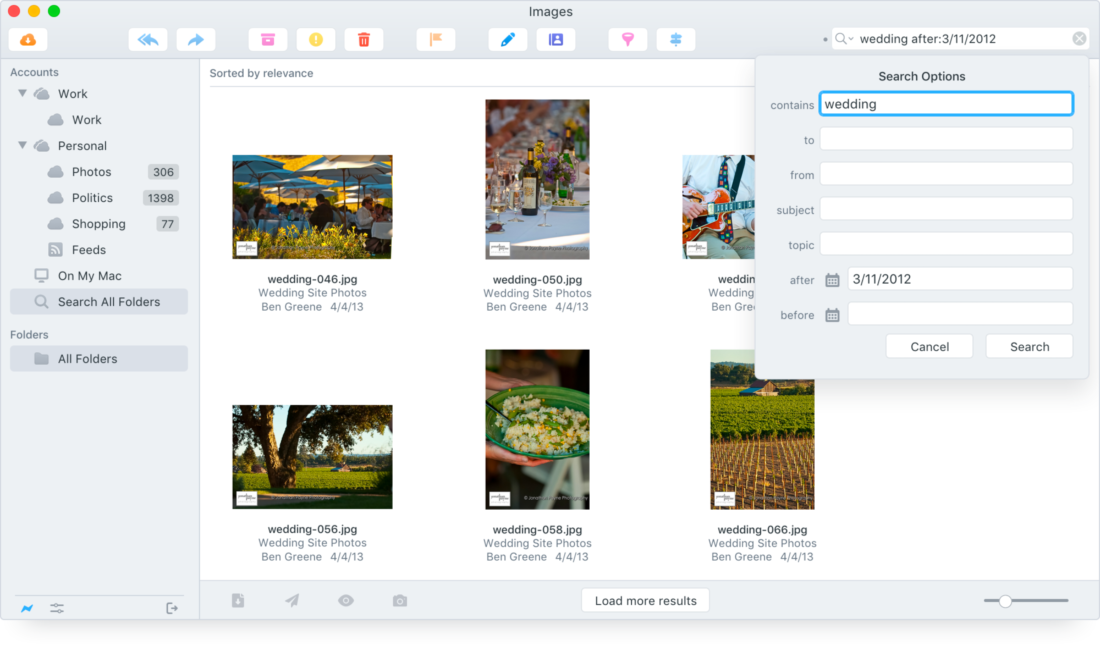Screen dimensions: 1100x646
Task: Open the calendar picker for the before date
Action: click(x=832, y=315)
